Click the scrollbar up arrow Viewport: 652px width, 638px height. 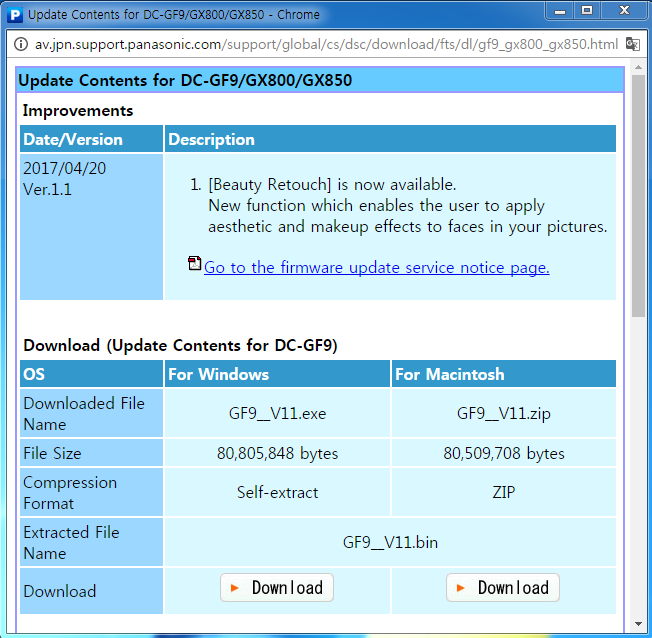pos(638,67)
